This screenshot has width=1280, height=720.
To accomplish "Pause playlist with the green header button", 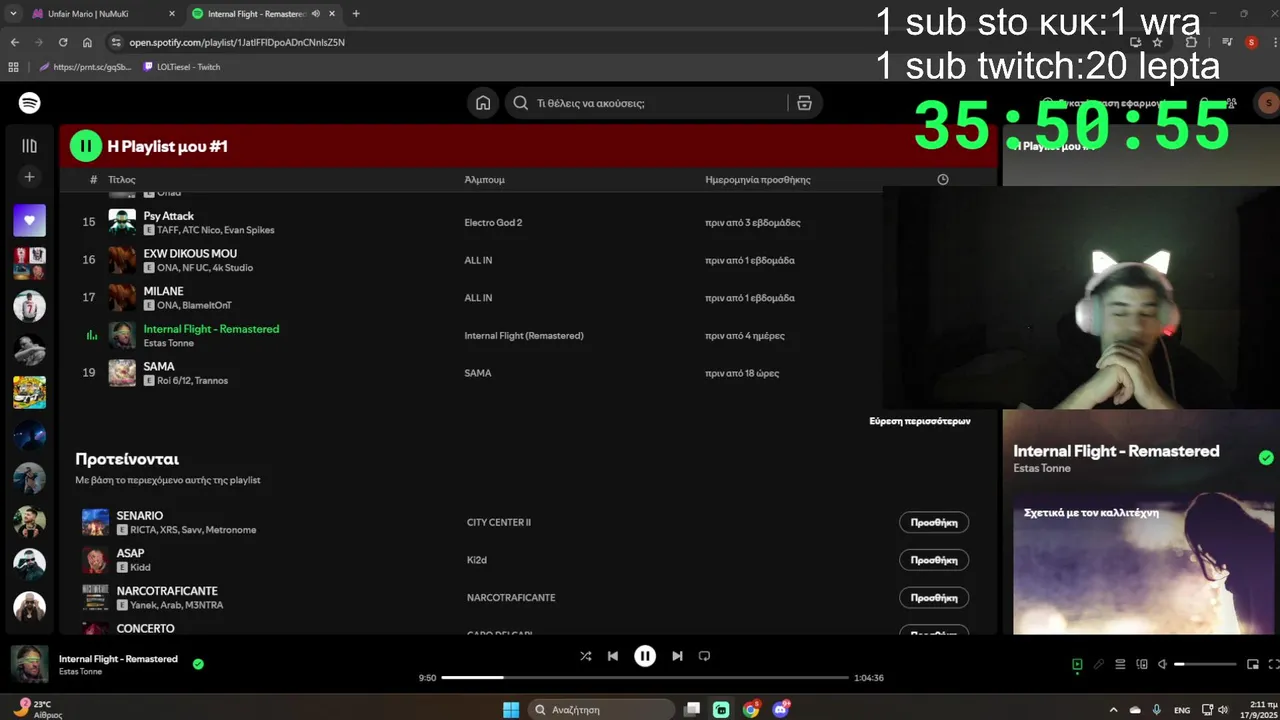I will [x=86, y=146].
